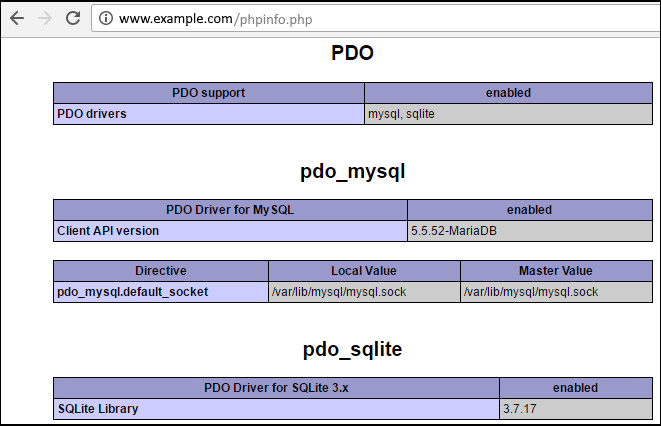Click the Client API version label

click(x=108, y=231)
